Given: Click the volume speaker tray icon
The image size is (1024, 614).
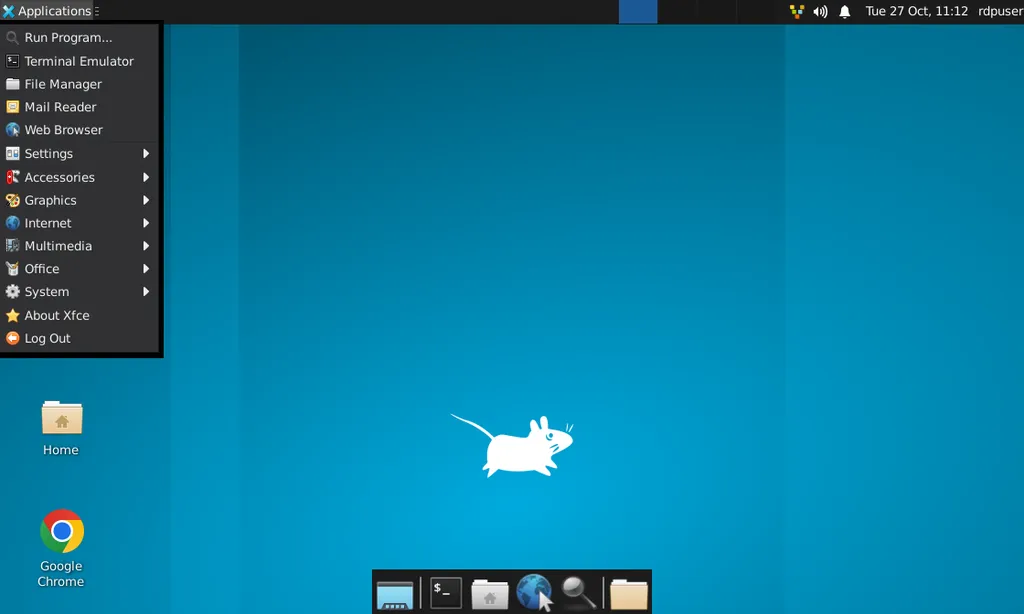Looking at the screenshot, I should (x=820, y=12).
